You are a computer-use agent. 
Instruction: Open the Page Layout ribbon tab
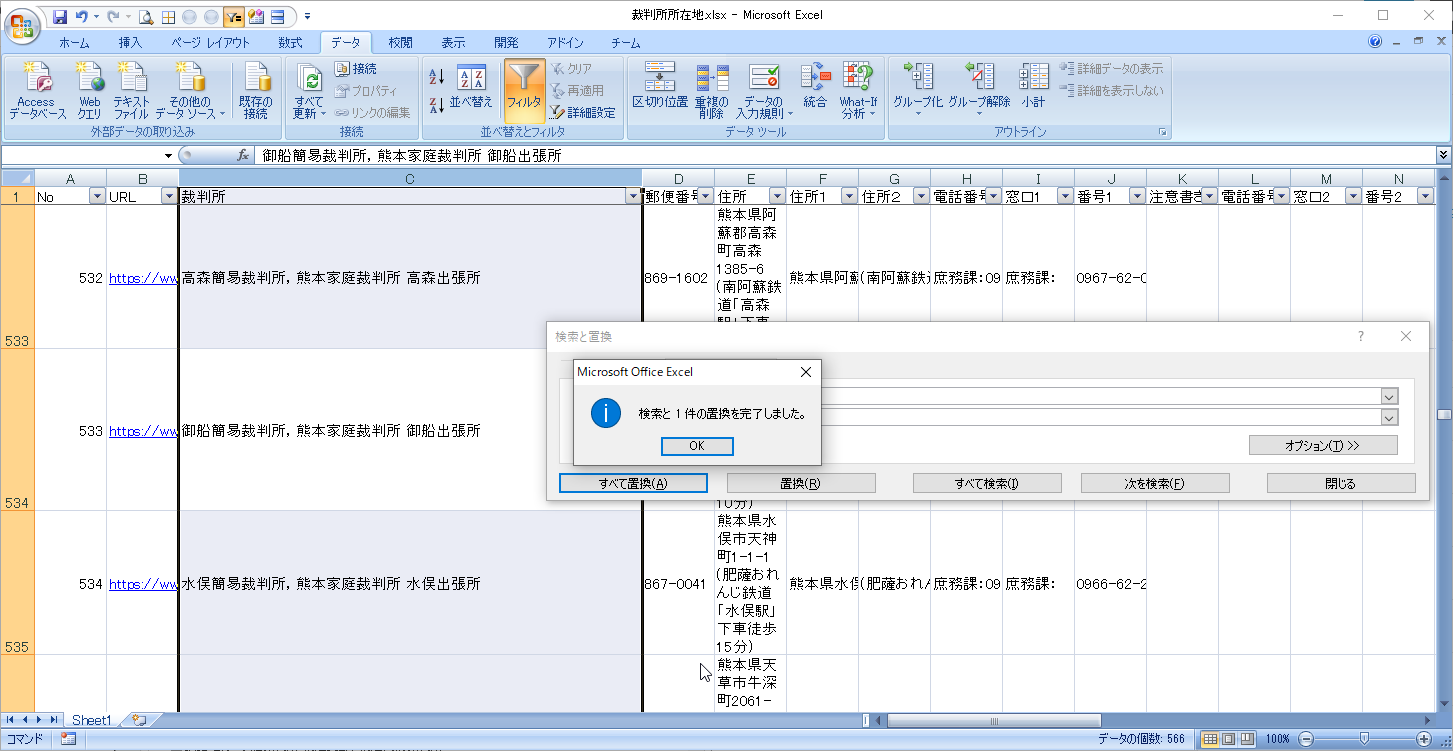210,43
